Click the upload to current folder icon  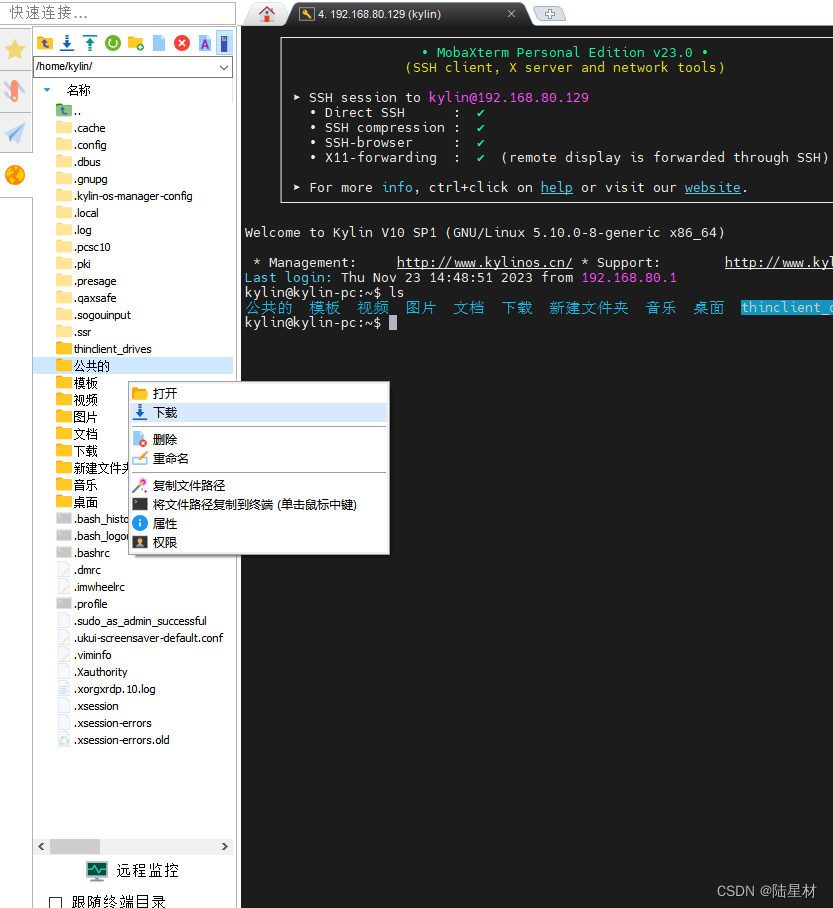tap(90, 43)
